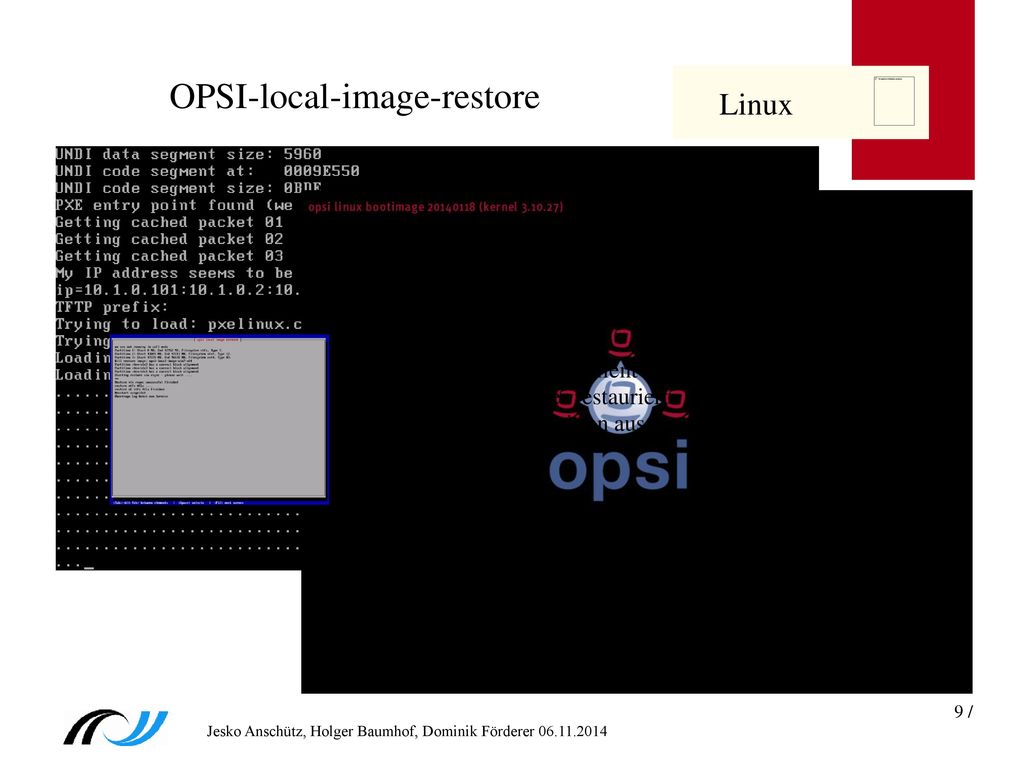The width and height of the screenshot is (1024, 768).
Task: Click "Getting cached packet 02" line
Action: point(169,239)
